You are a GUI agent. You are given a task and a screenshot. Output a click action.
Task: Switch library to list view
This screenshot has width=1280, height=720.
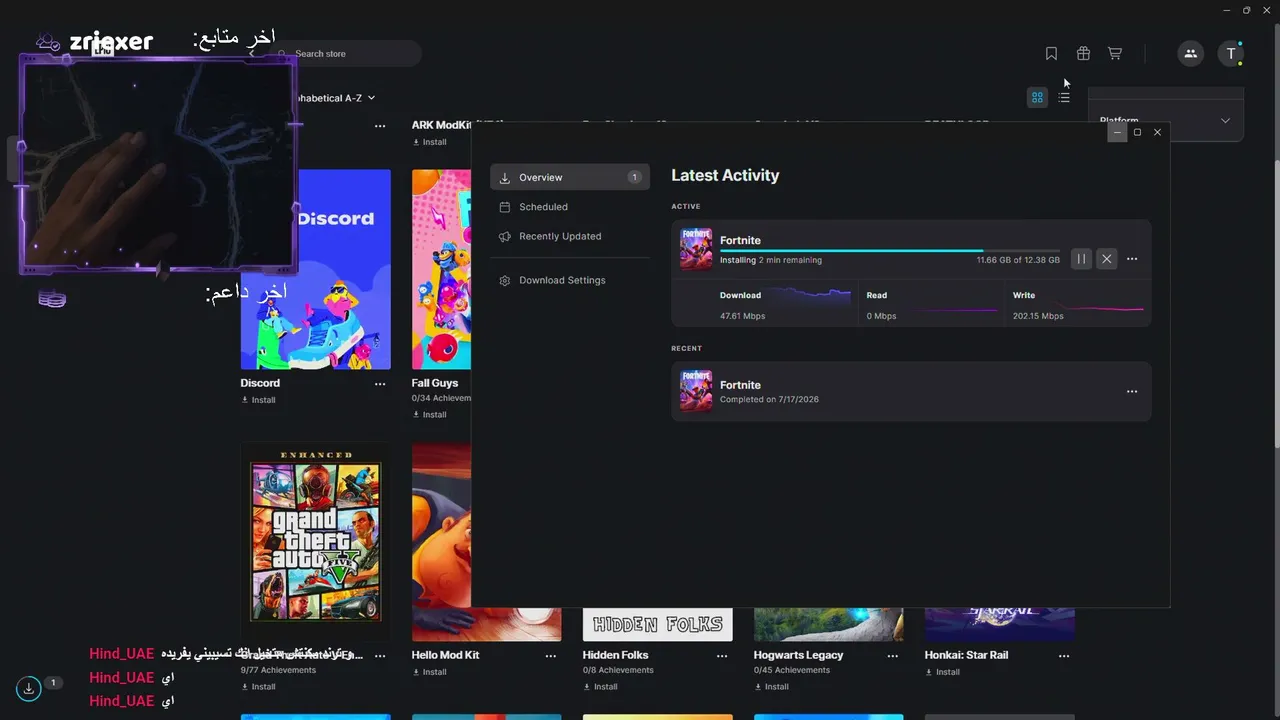(1064, 97)
